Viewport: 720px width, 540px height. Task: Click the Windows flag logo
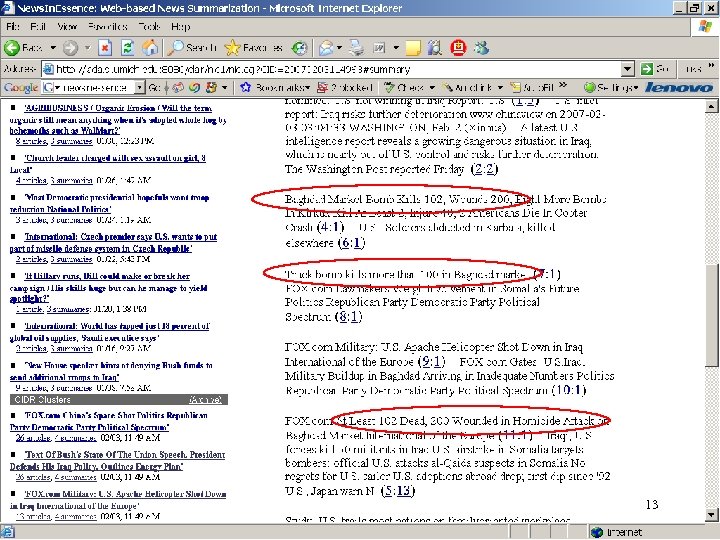point(705,27)
